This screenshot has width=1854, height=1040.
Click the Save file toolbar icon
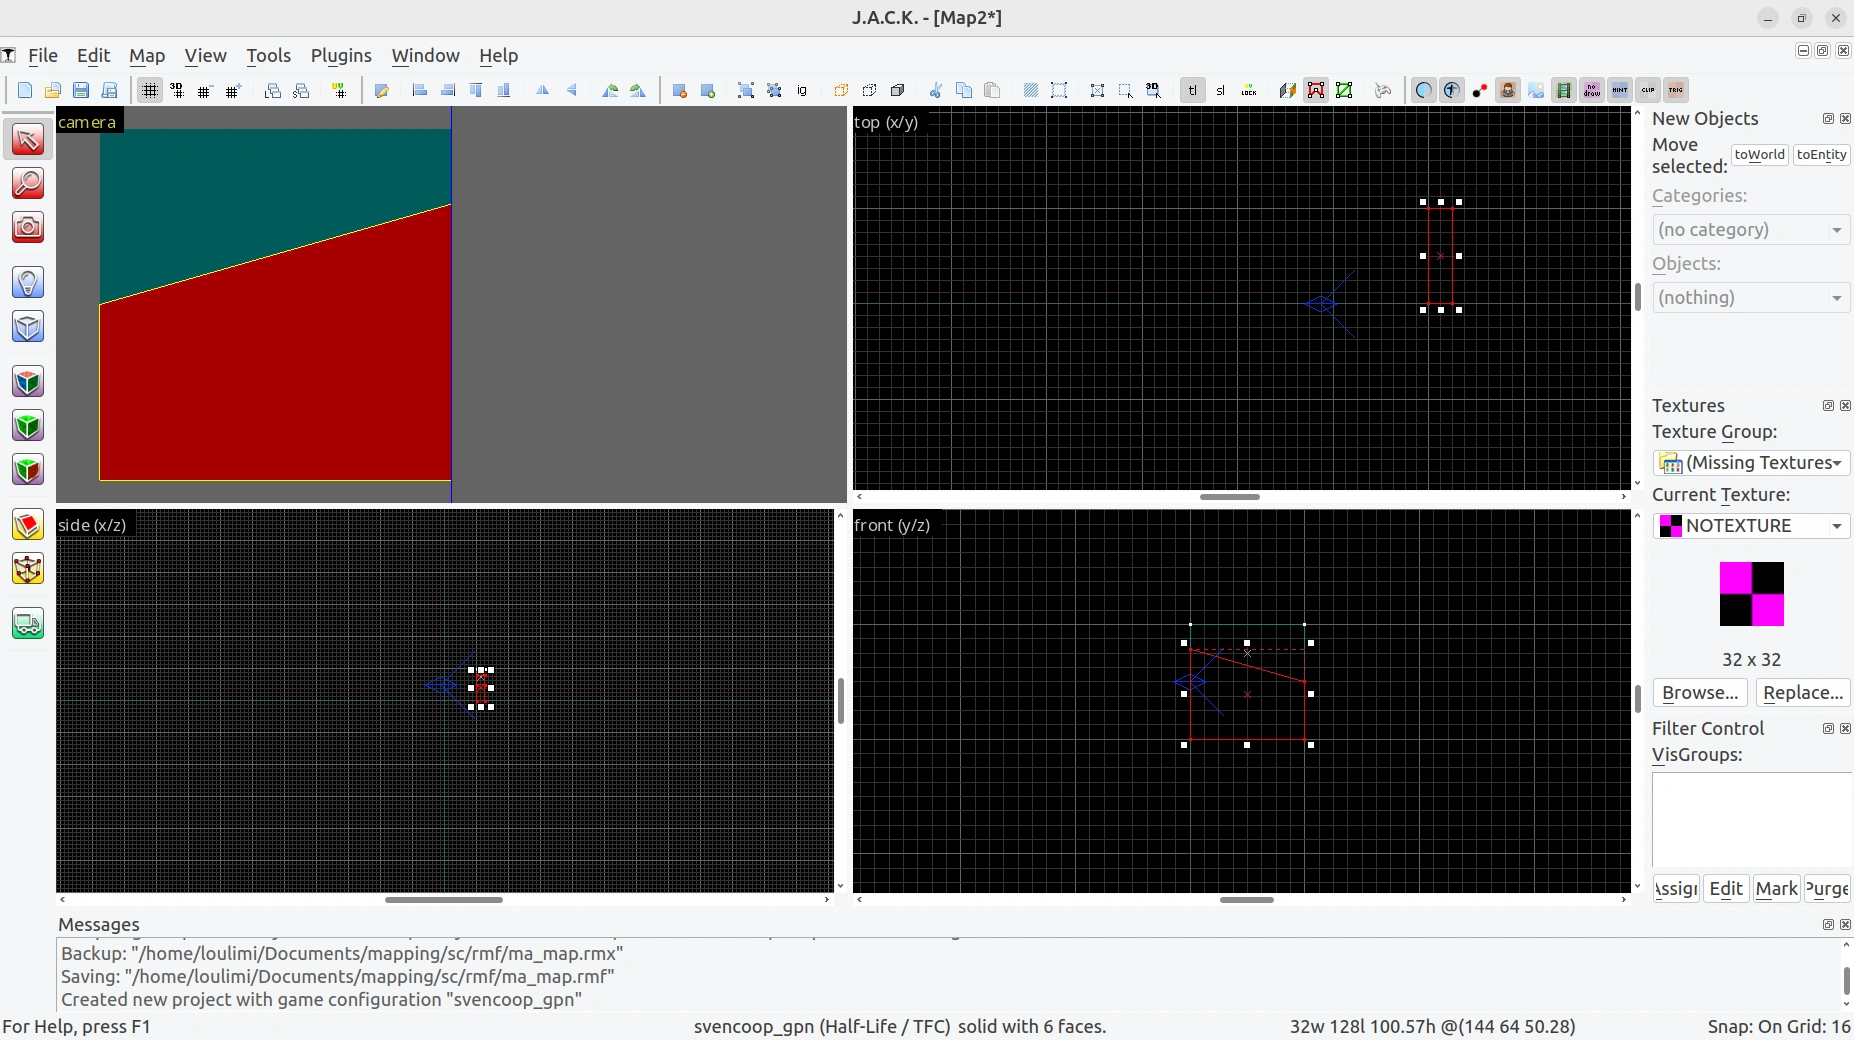[81, 91]
